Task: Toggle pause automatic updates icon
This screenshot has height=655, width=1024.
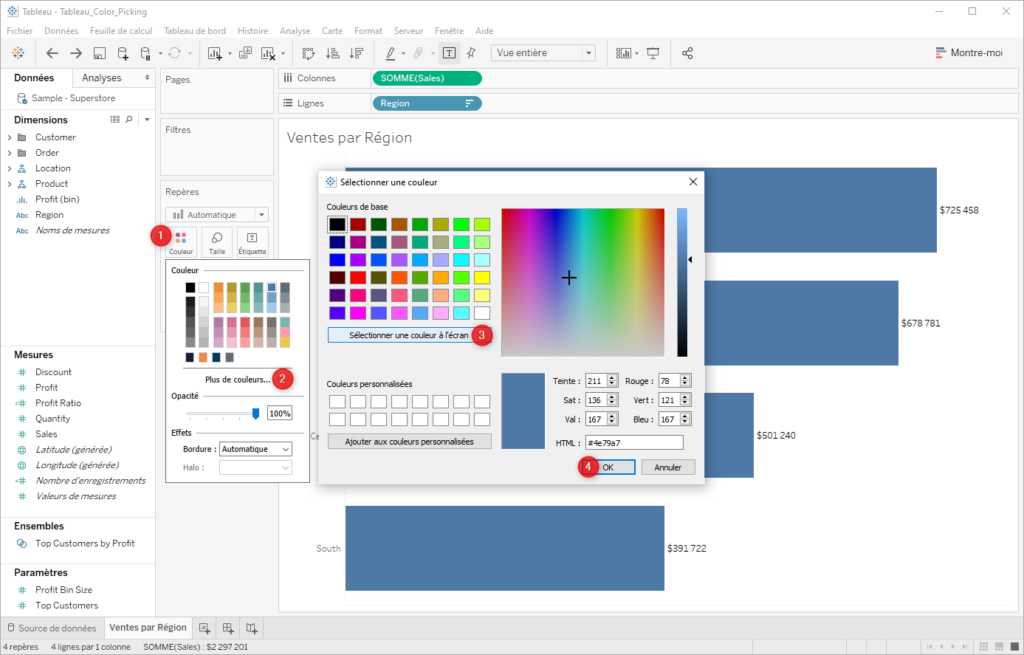Action: [146, 54]
